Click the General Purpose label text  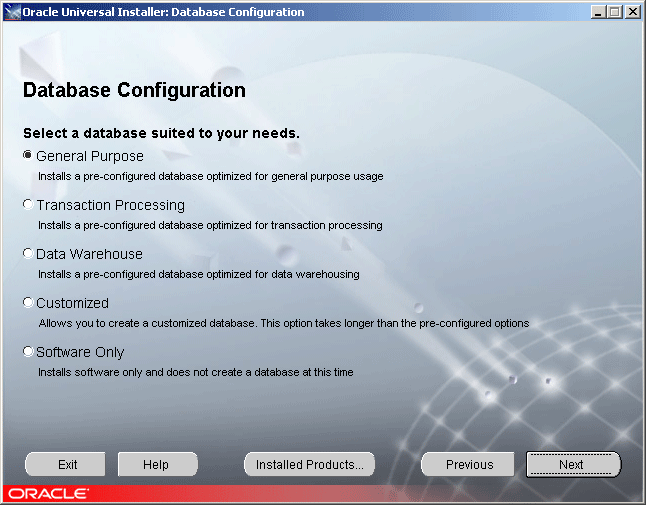pyautogui.click(x=90, y=156)
